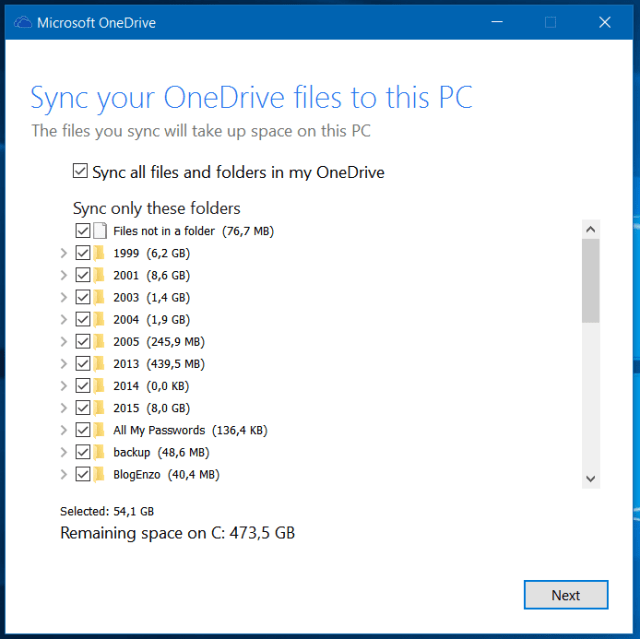
Task: Select the 2015 (8,0 GB) folder label
Action: (x=151, y=408)
